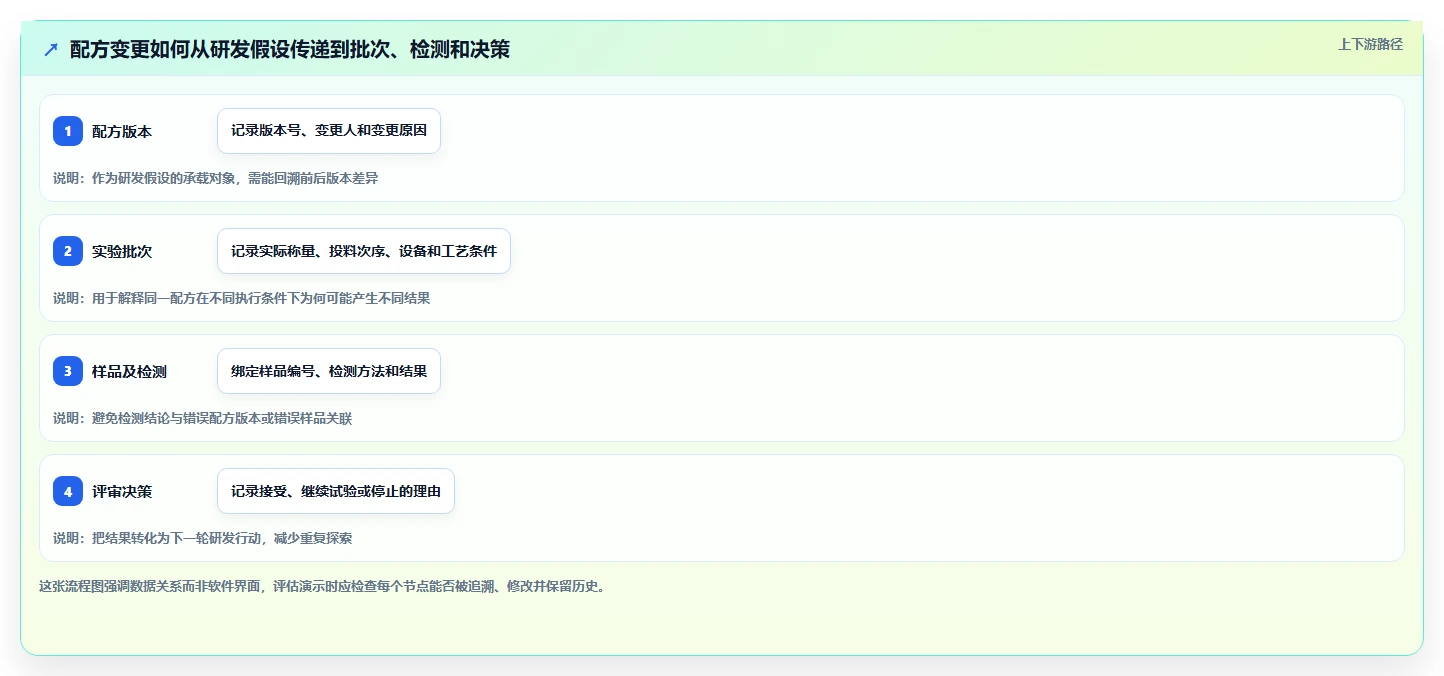The width and height of the screenshot is (1444, 676).
Task: Select the 实验批次 step label
Action: tap(122, 251)
